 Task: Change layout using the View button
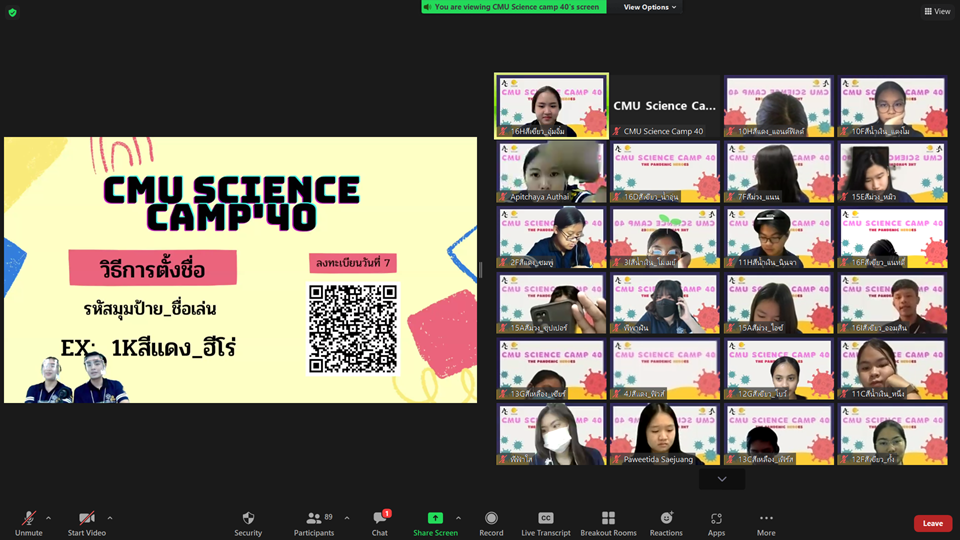coord(937,11)
